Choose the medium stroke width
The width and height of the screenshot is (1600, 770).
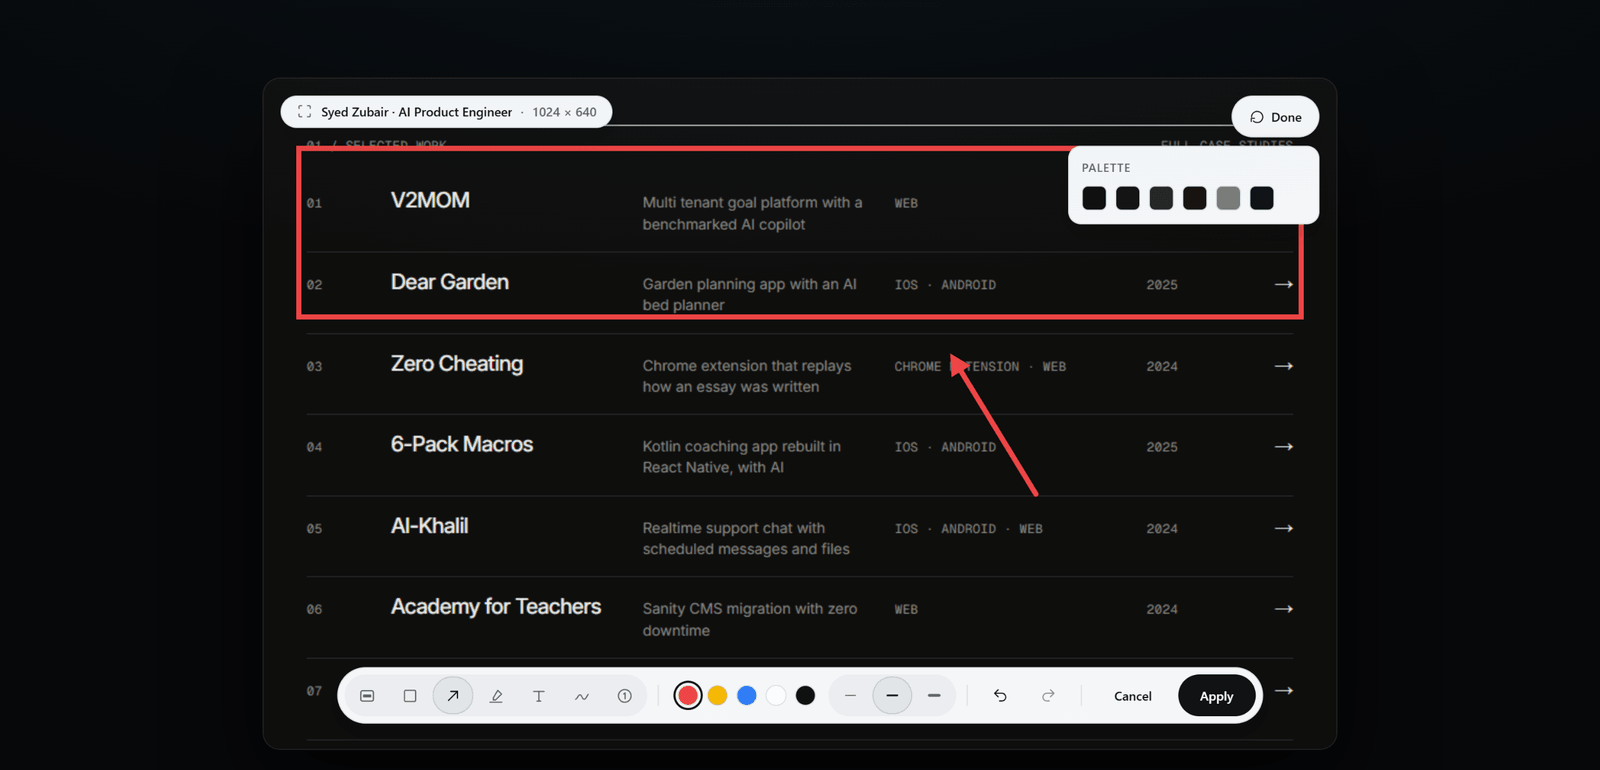click(892, 696)
